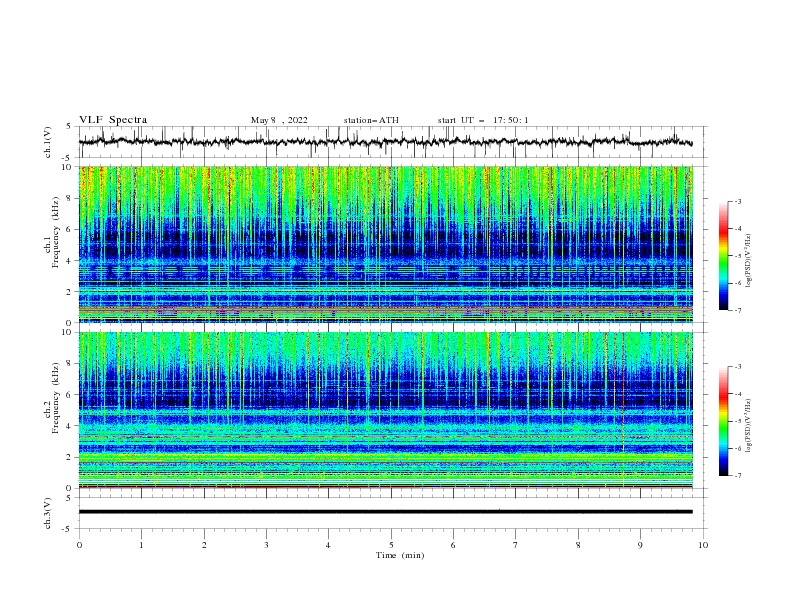Image resolution: width=792 pixels, height=612 pixels.
Task: Click the 'ch.1(V)' waveform axis label
Action: 48,142
